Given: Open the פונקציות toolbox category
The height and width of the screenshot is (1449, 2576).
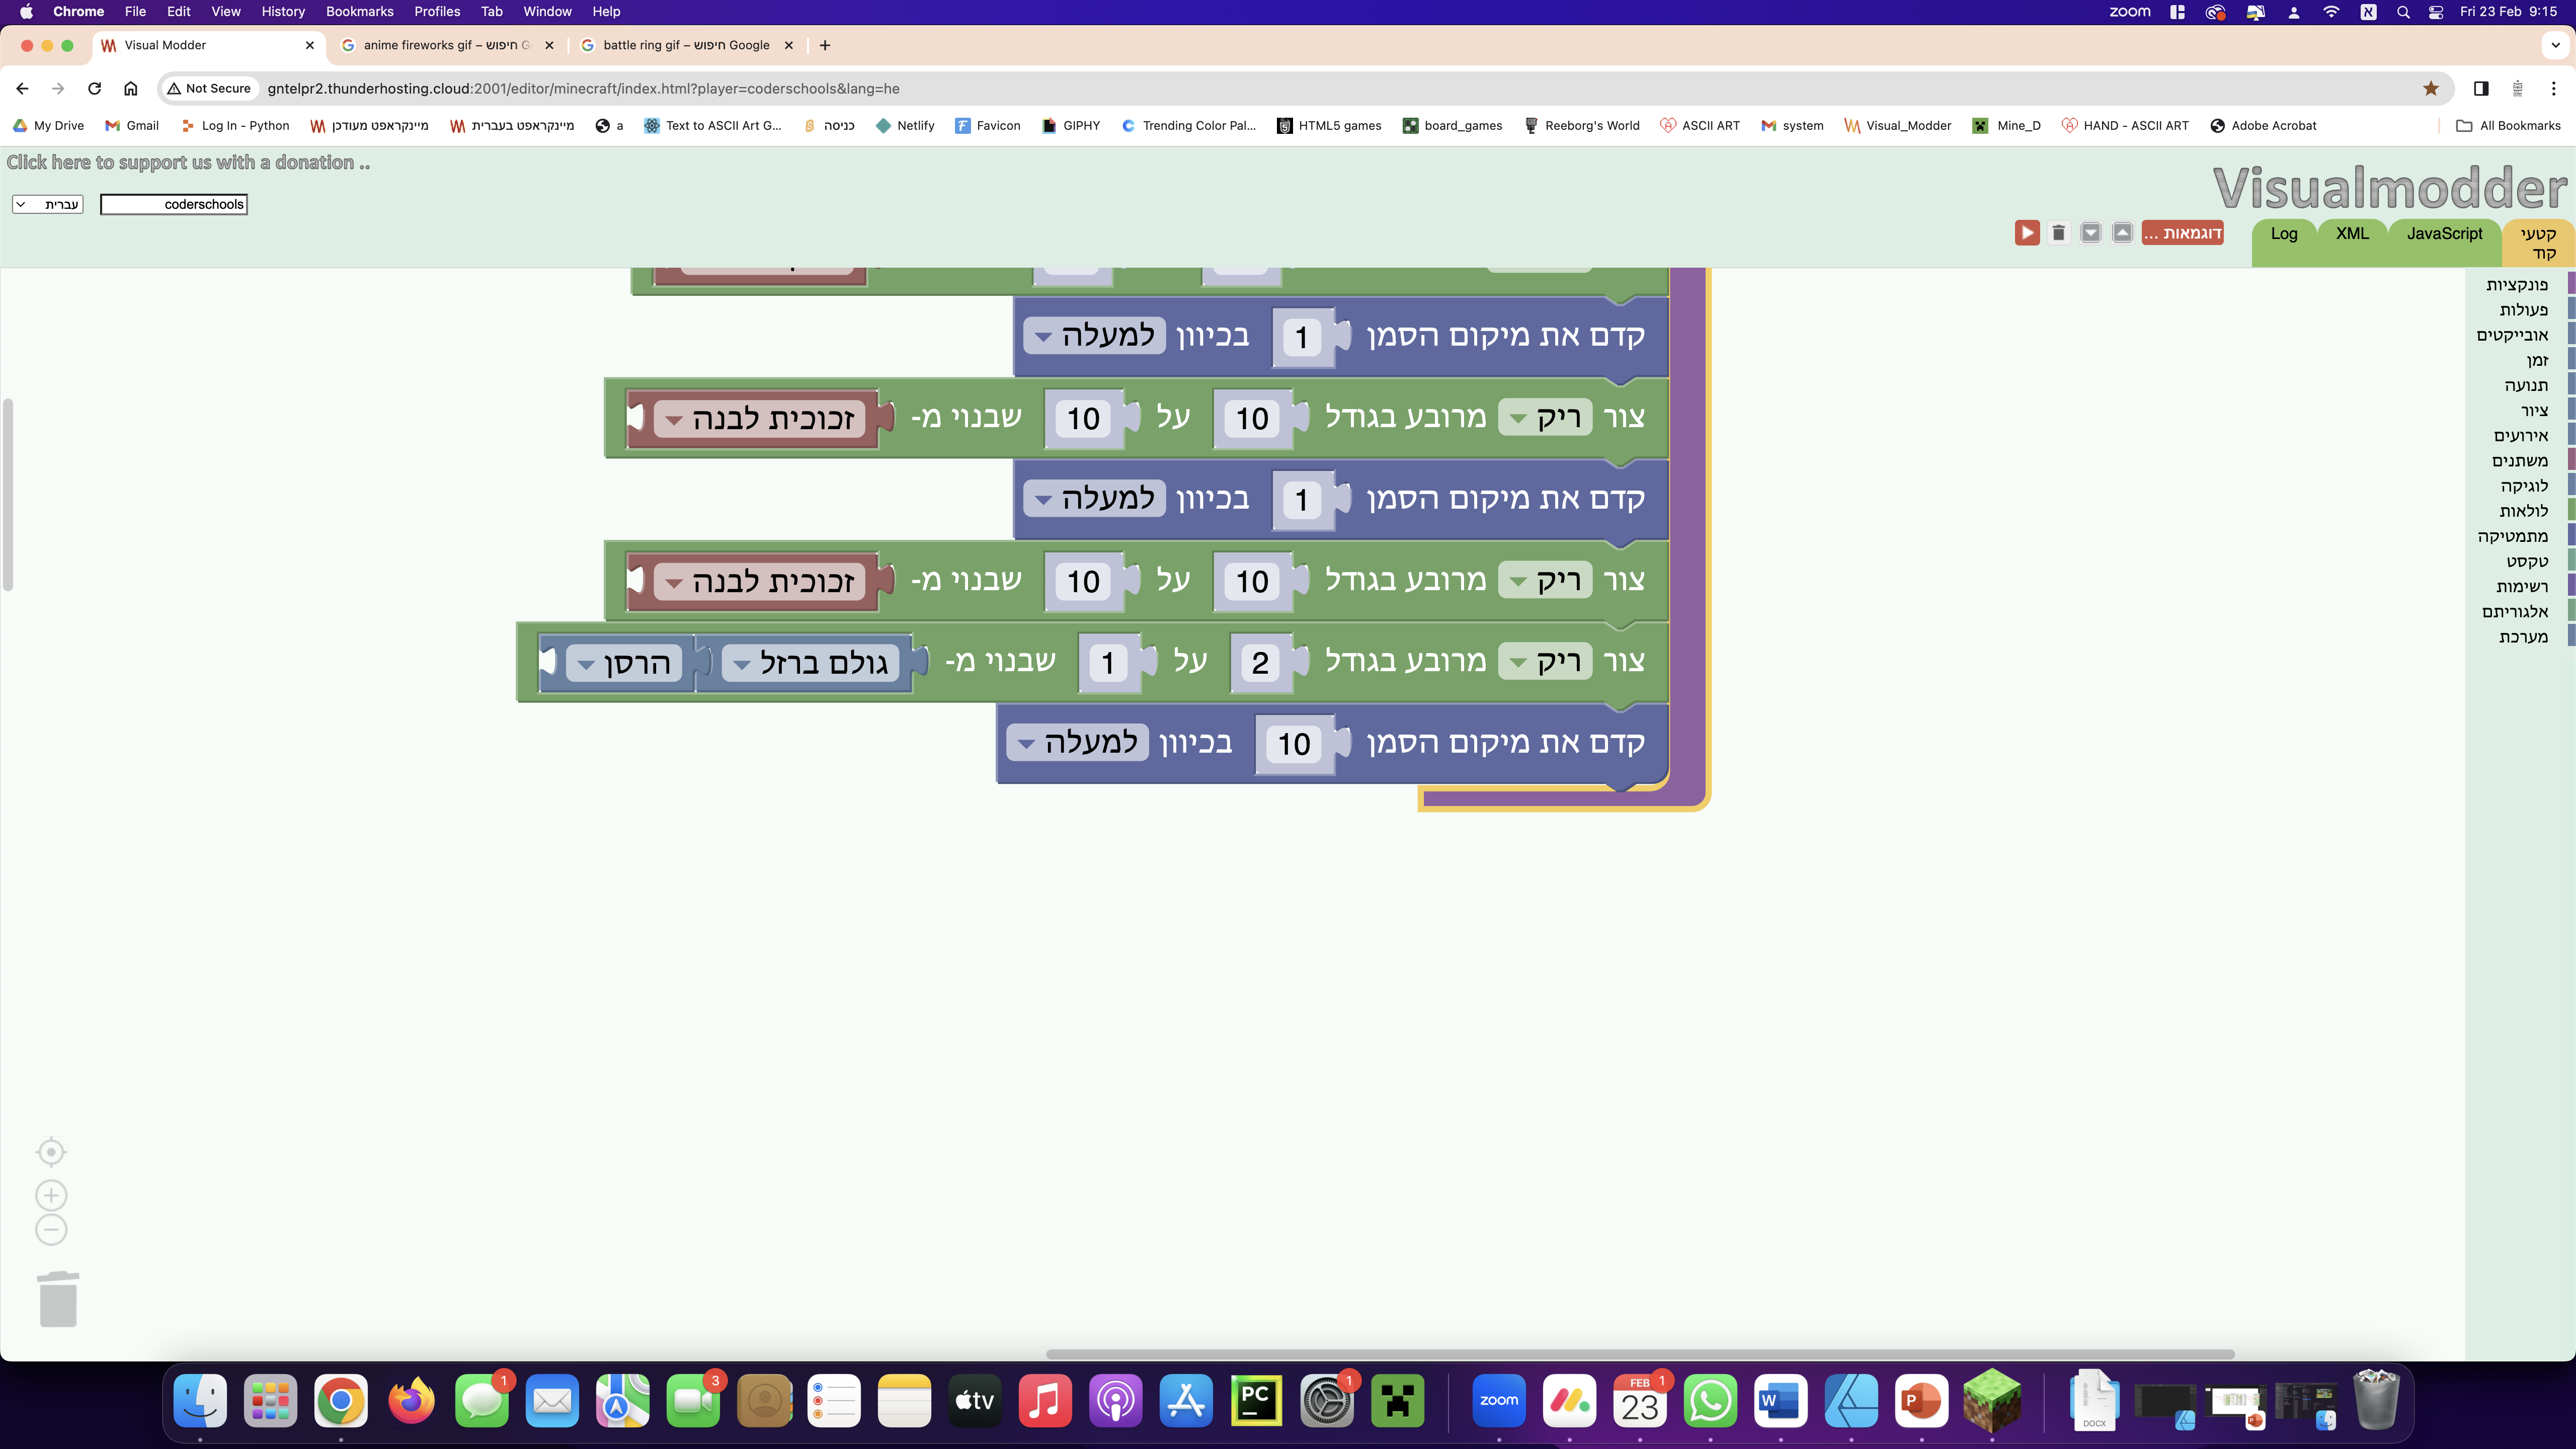Looking at the screenshot, I should click(x=2517, y=285).
